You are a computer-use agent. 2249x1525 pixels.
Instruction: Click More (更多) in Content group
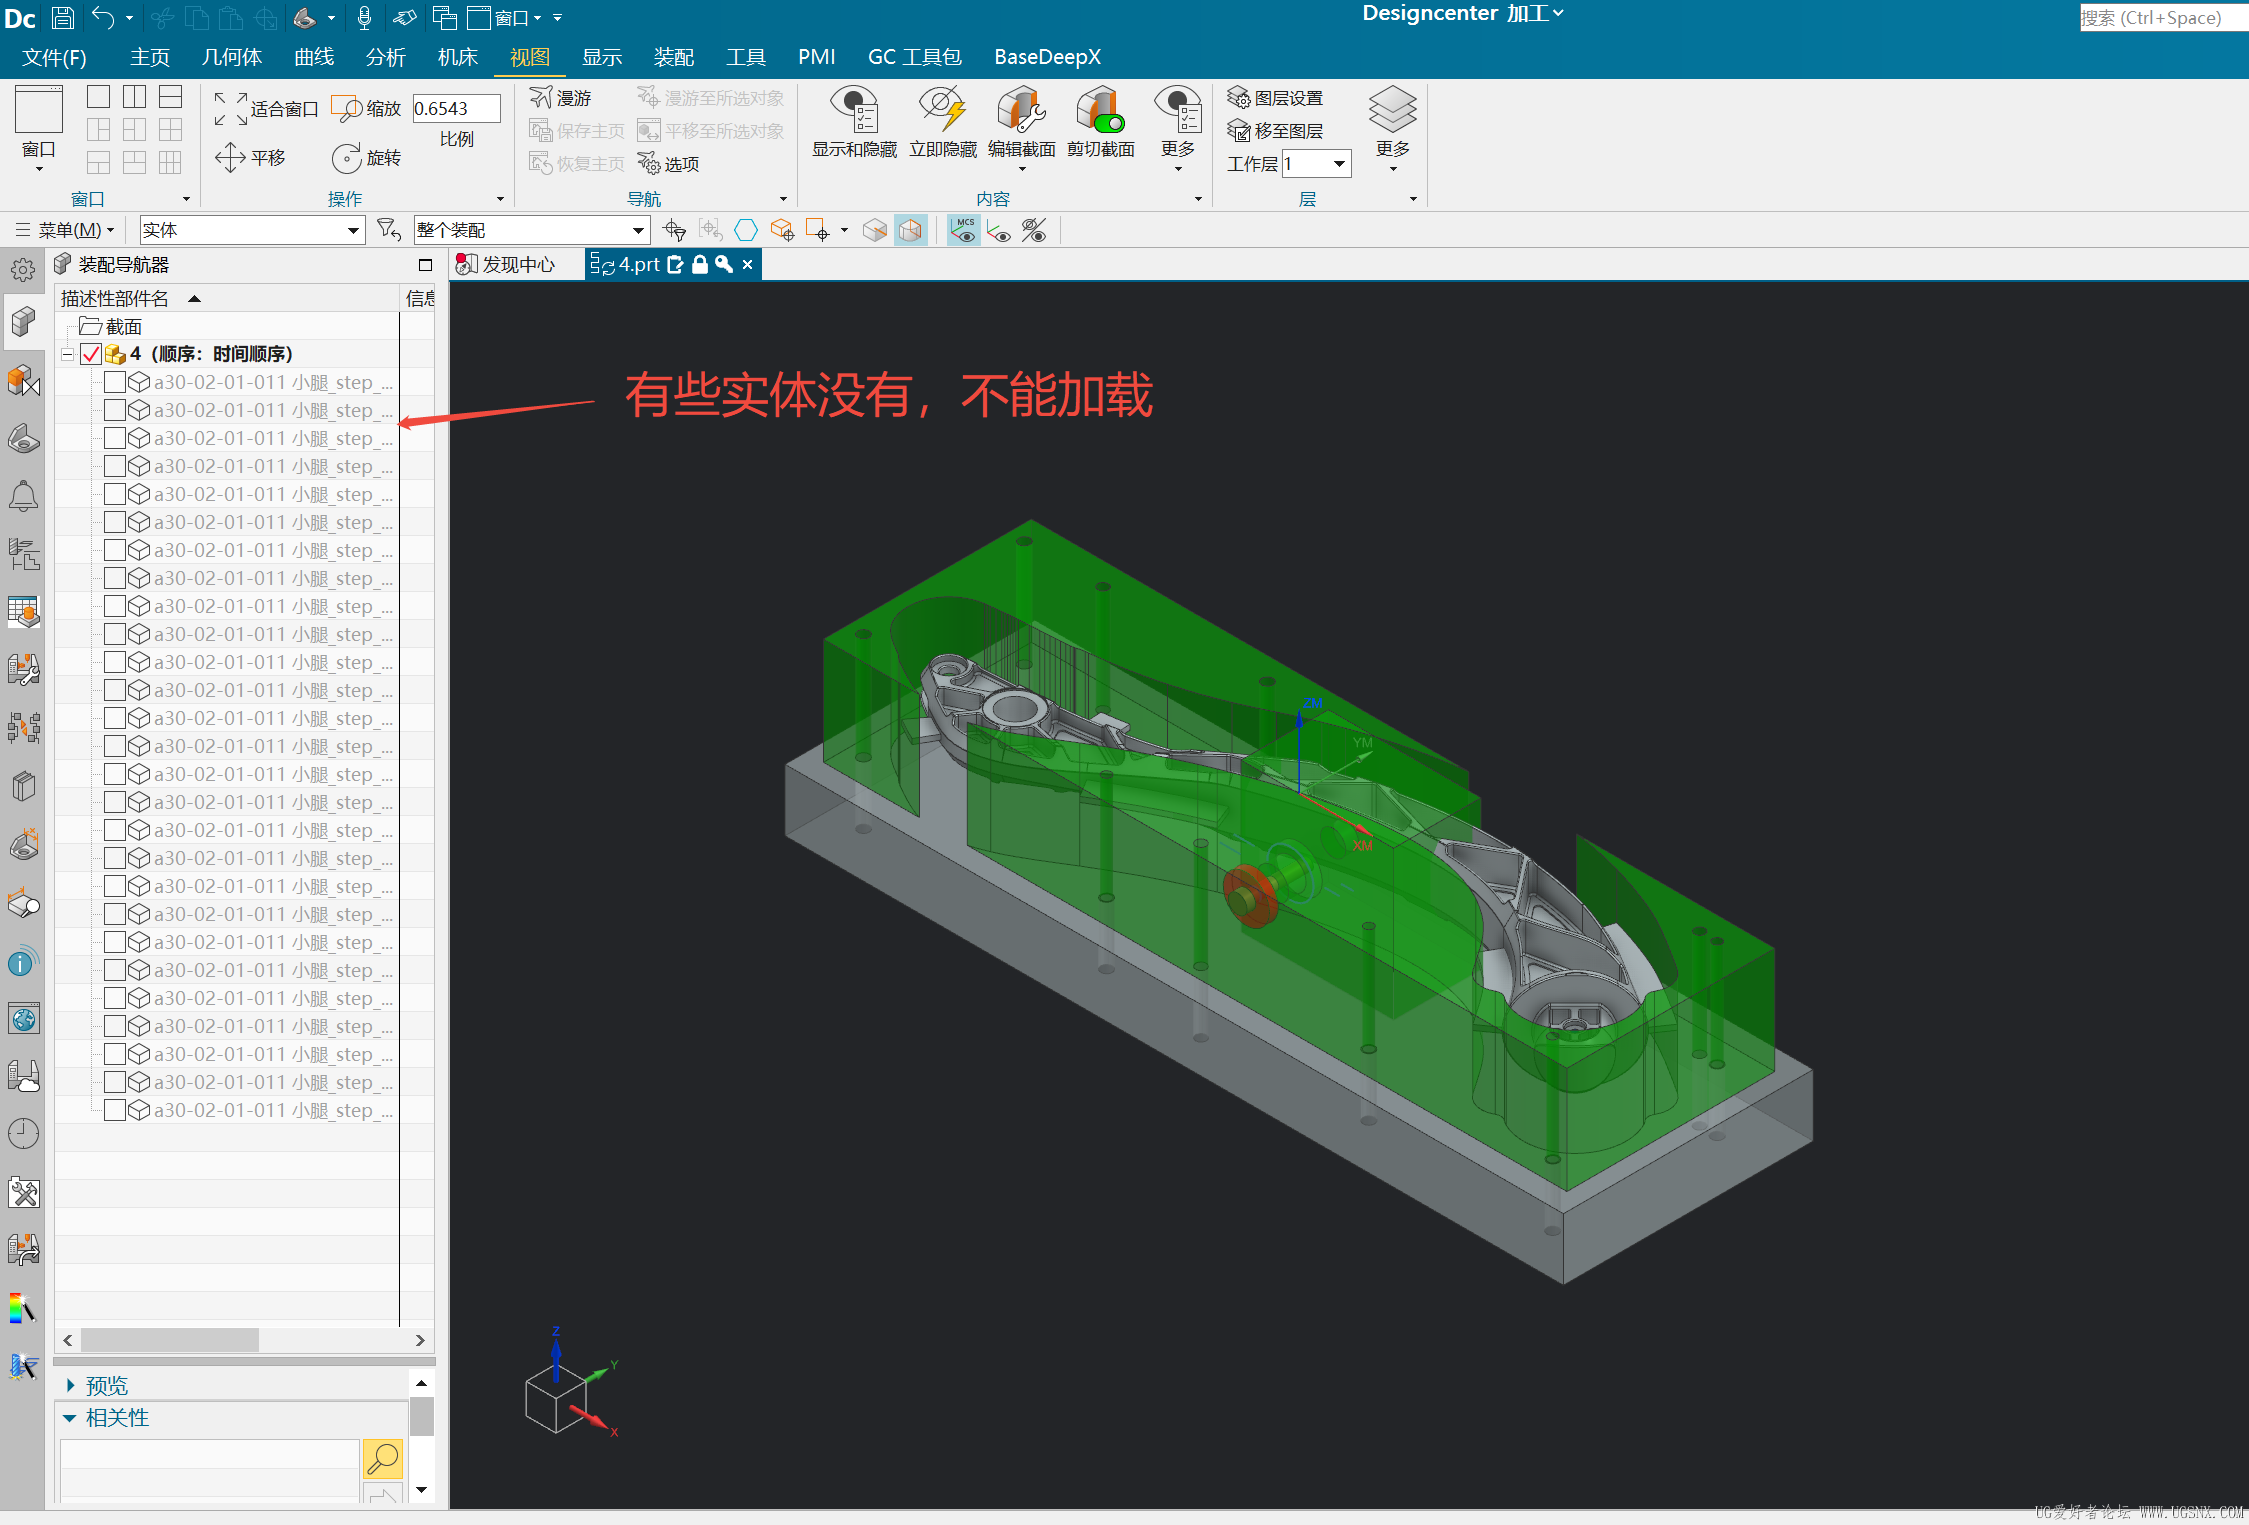[x=1178, y=128]
